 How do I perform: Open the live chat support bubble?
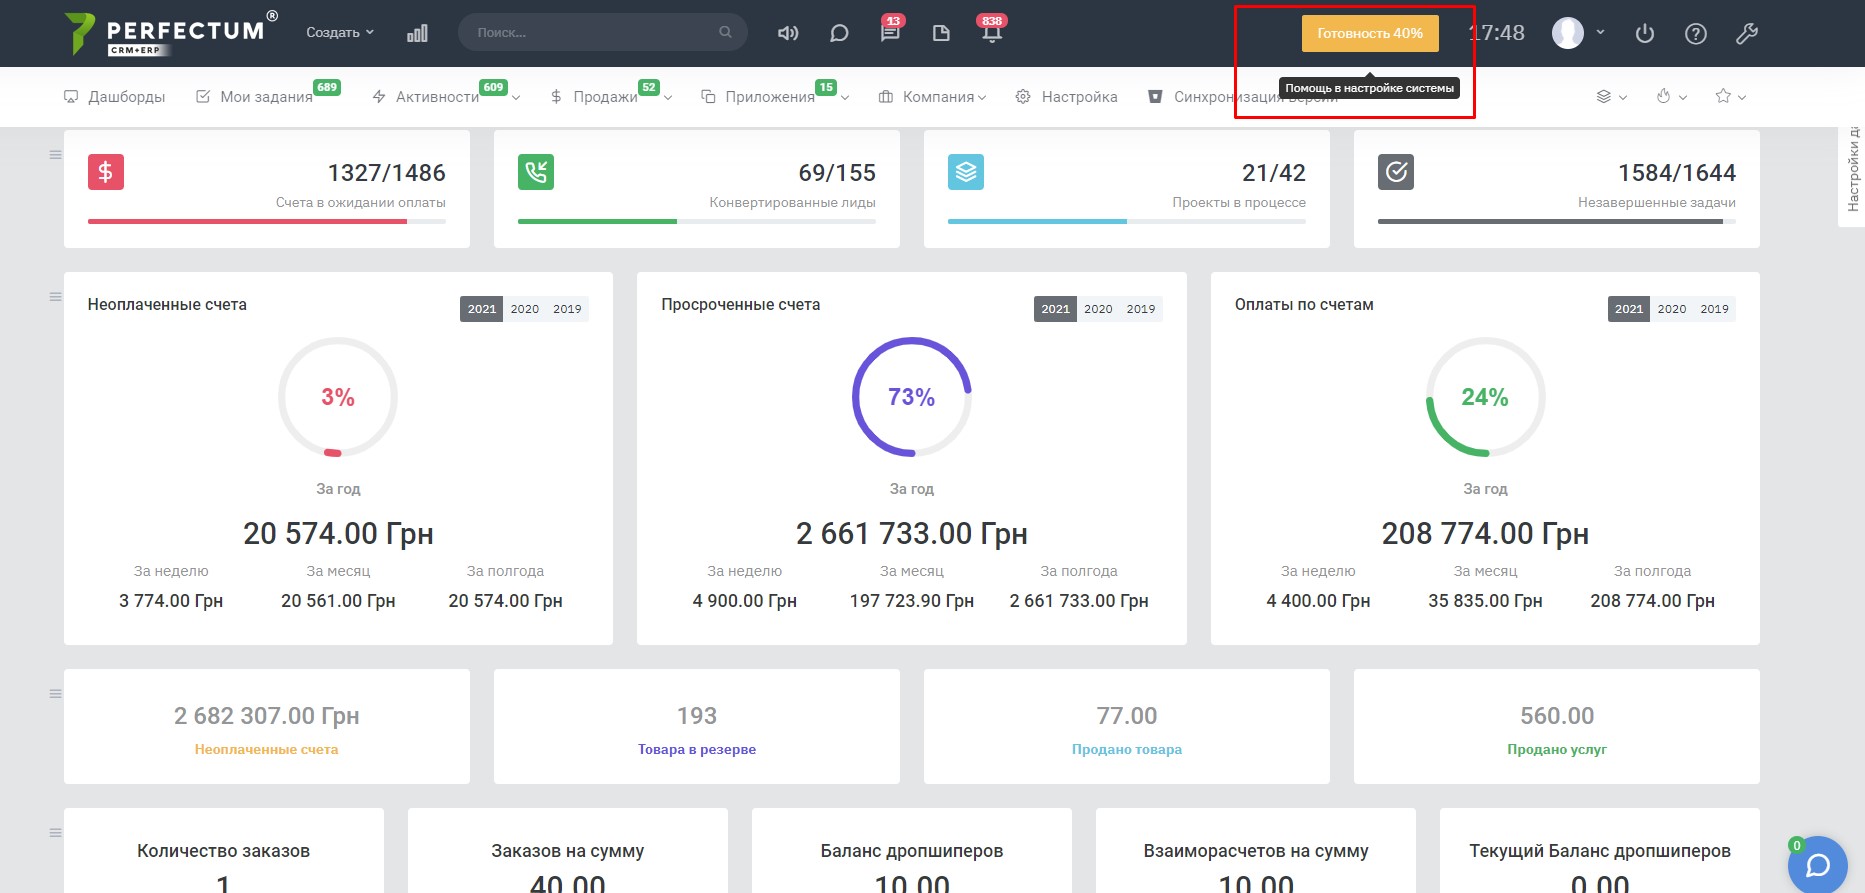click(x=1817, y=864)
